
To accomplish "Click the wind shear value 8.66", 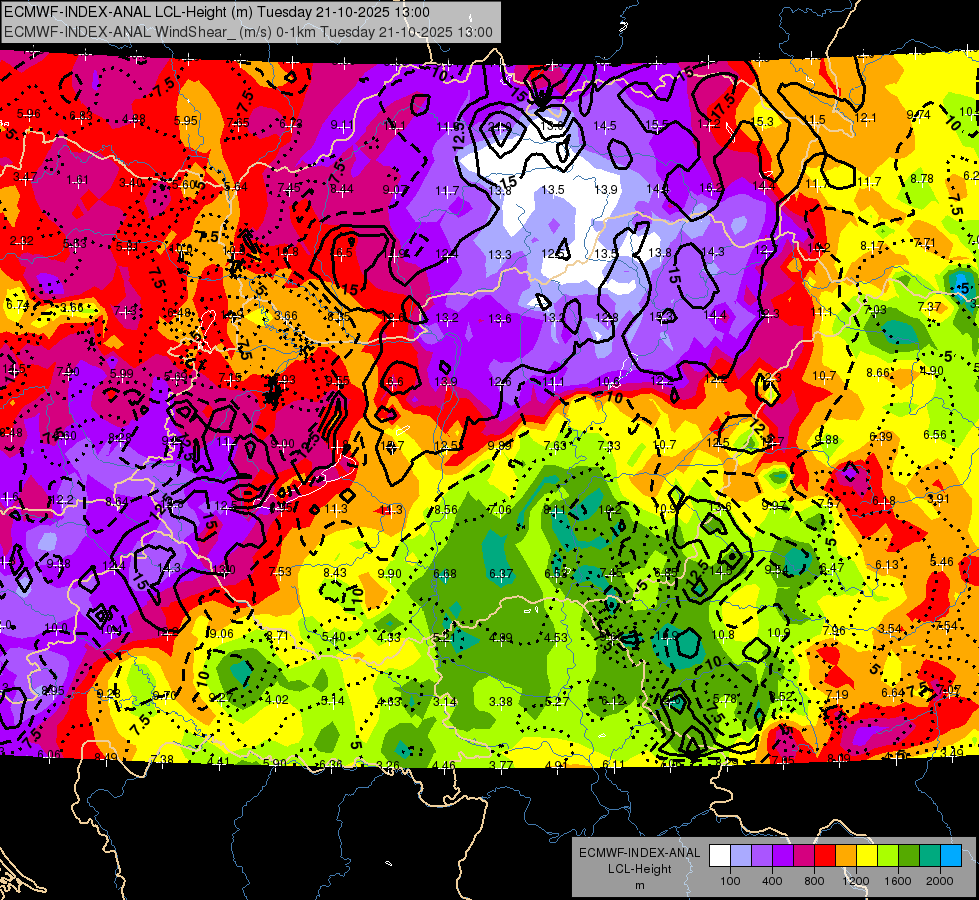I will click(878, 373).
